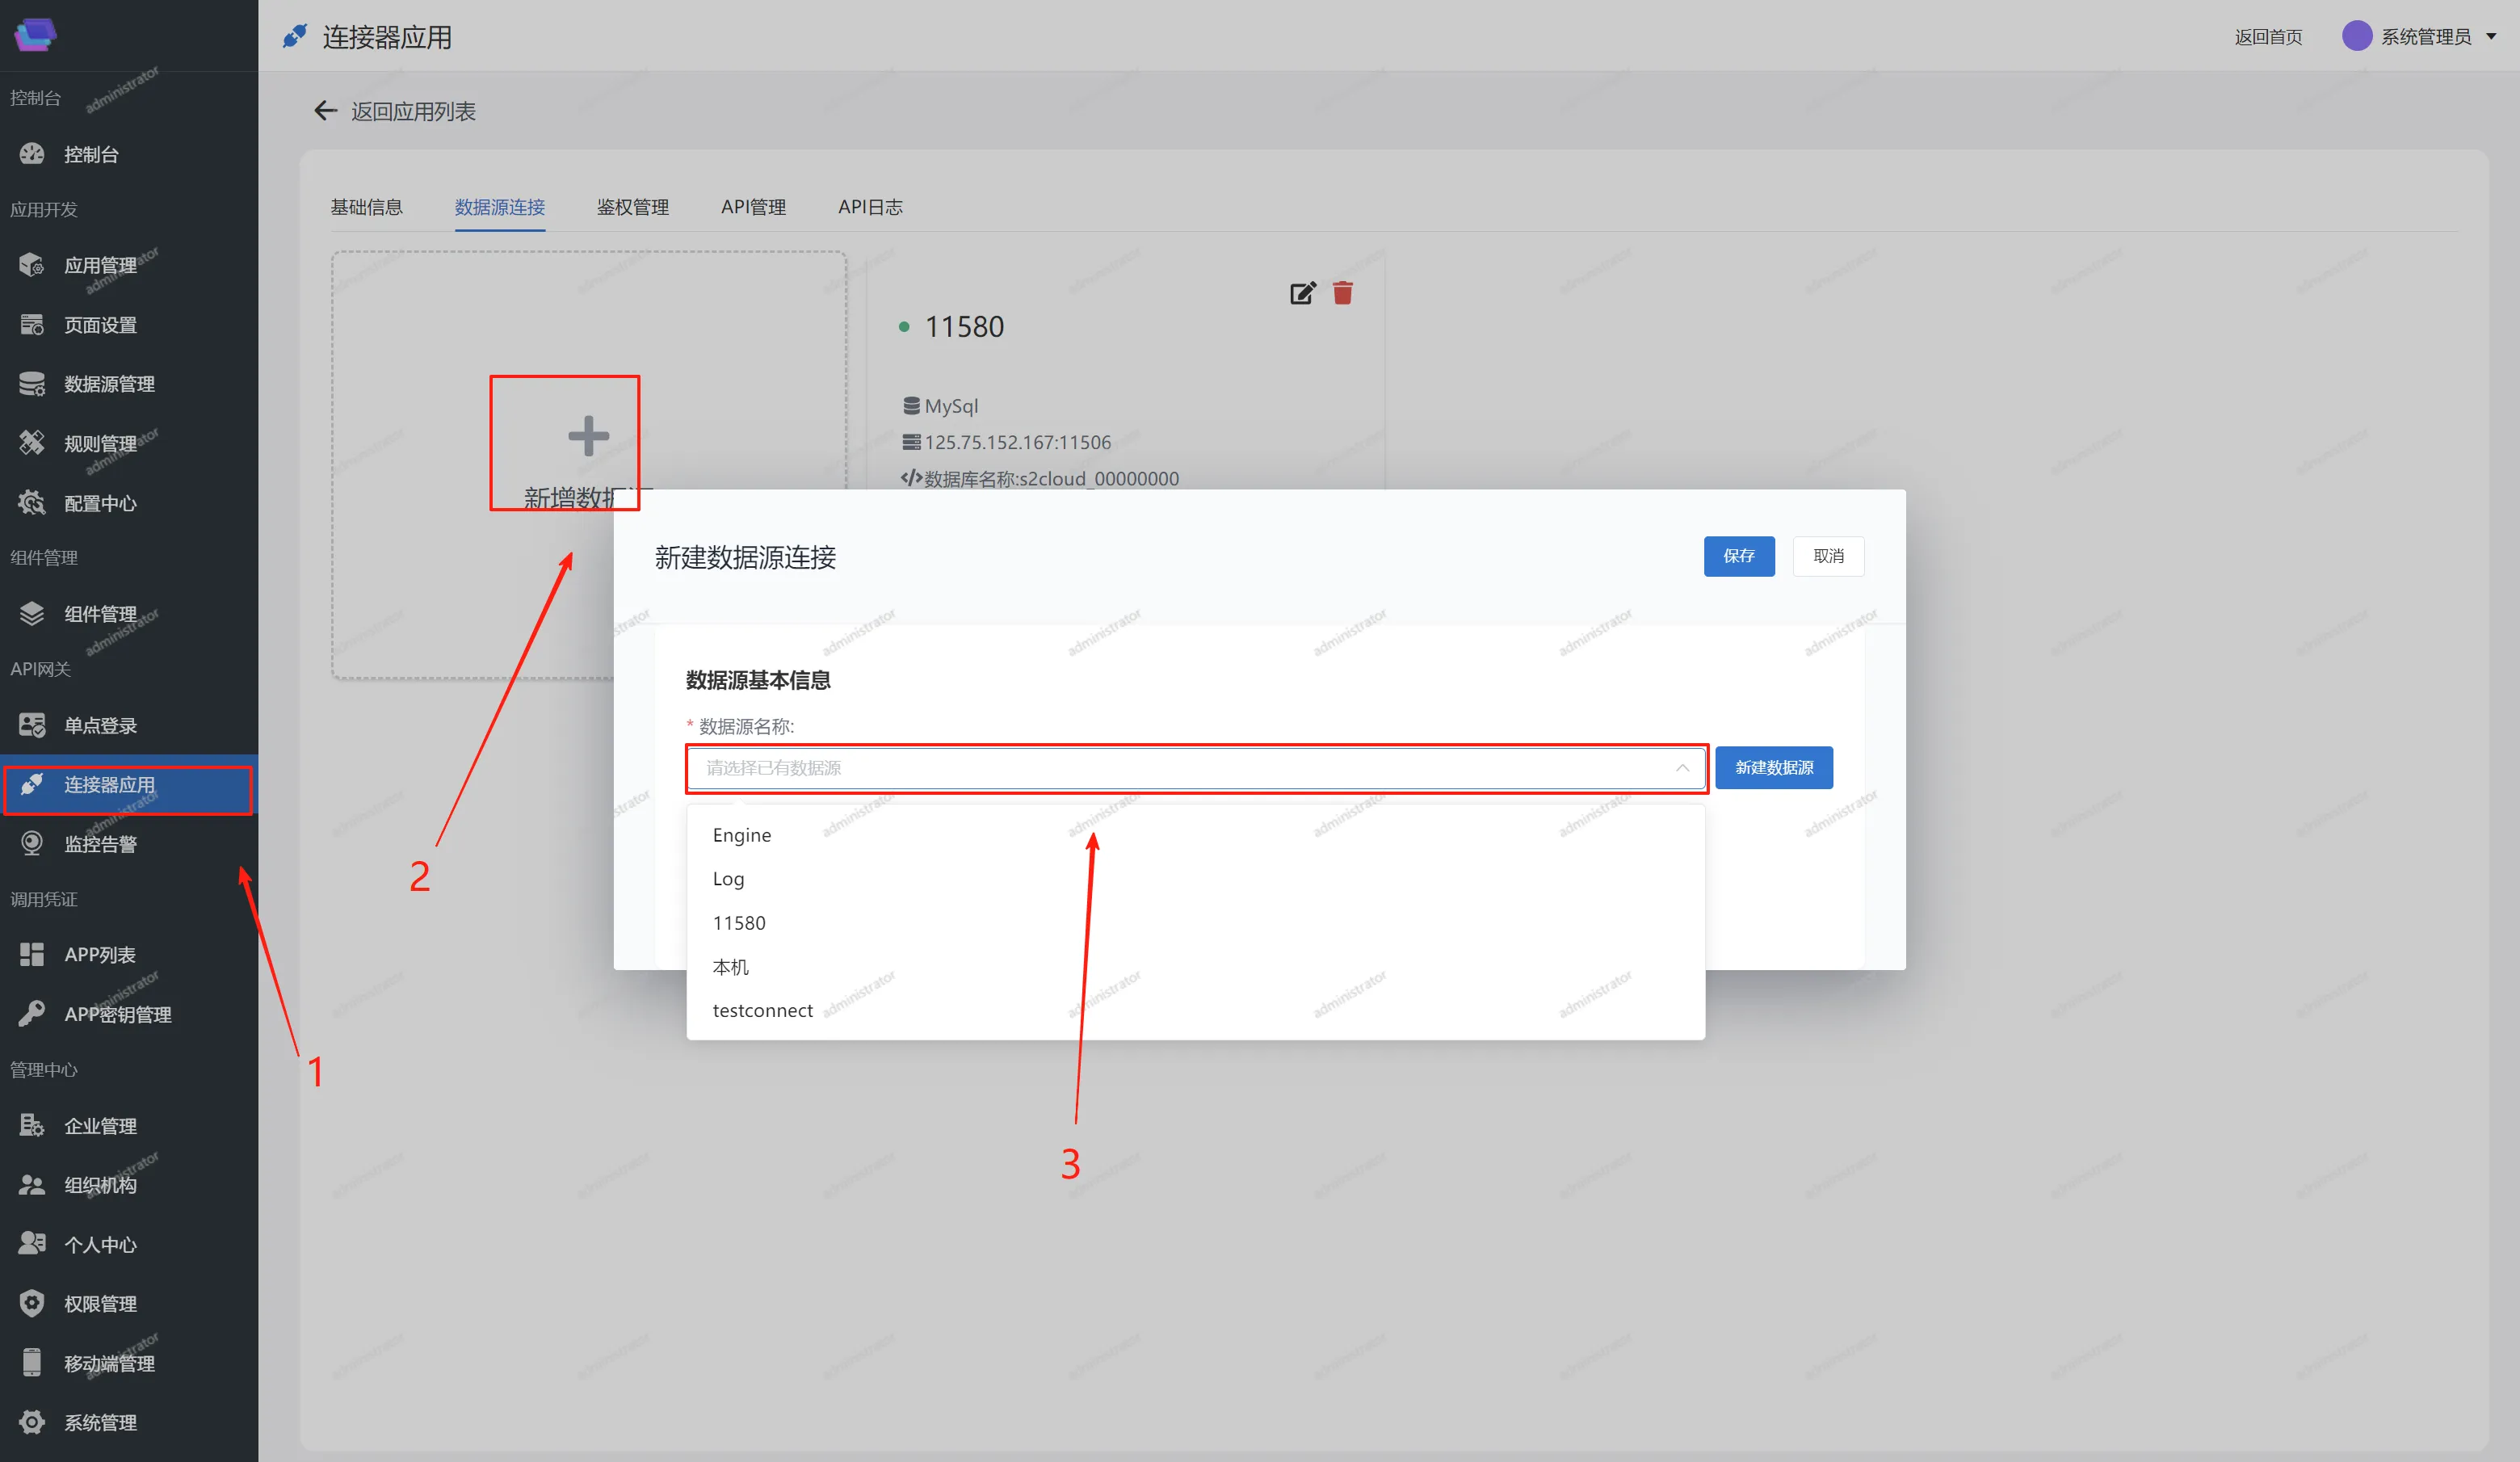Open 配置中心 in the sidebar
The width and height of the screenshot is (2520, 1462).
(x=100, y=503)
